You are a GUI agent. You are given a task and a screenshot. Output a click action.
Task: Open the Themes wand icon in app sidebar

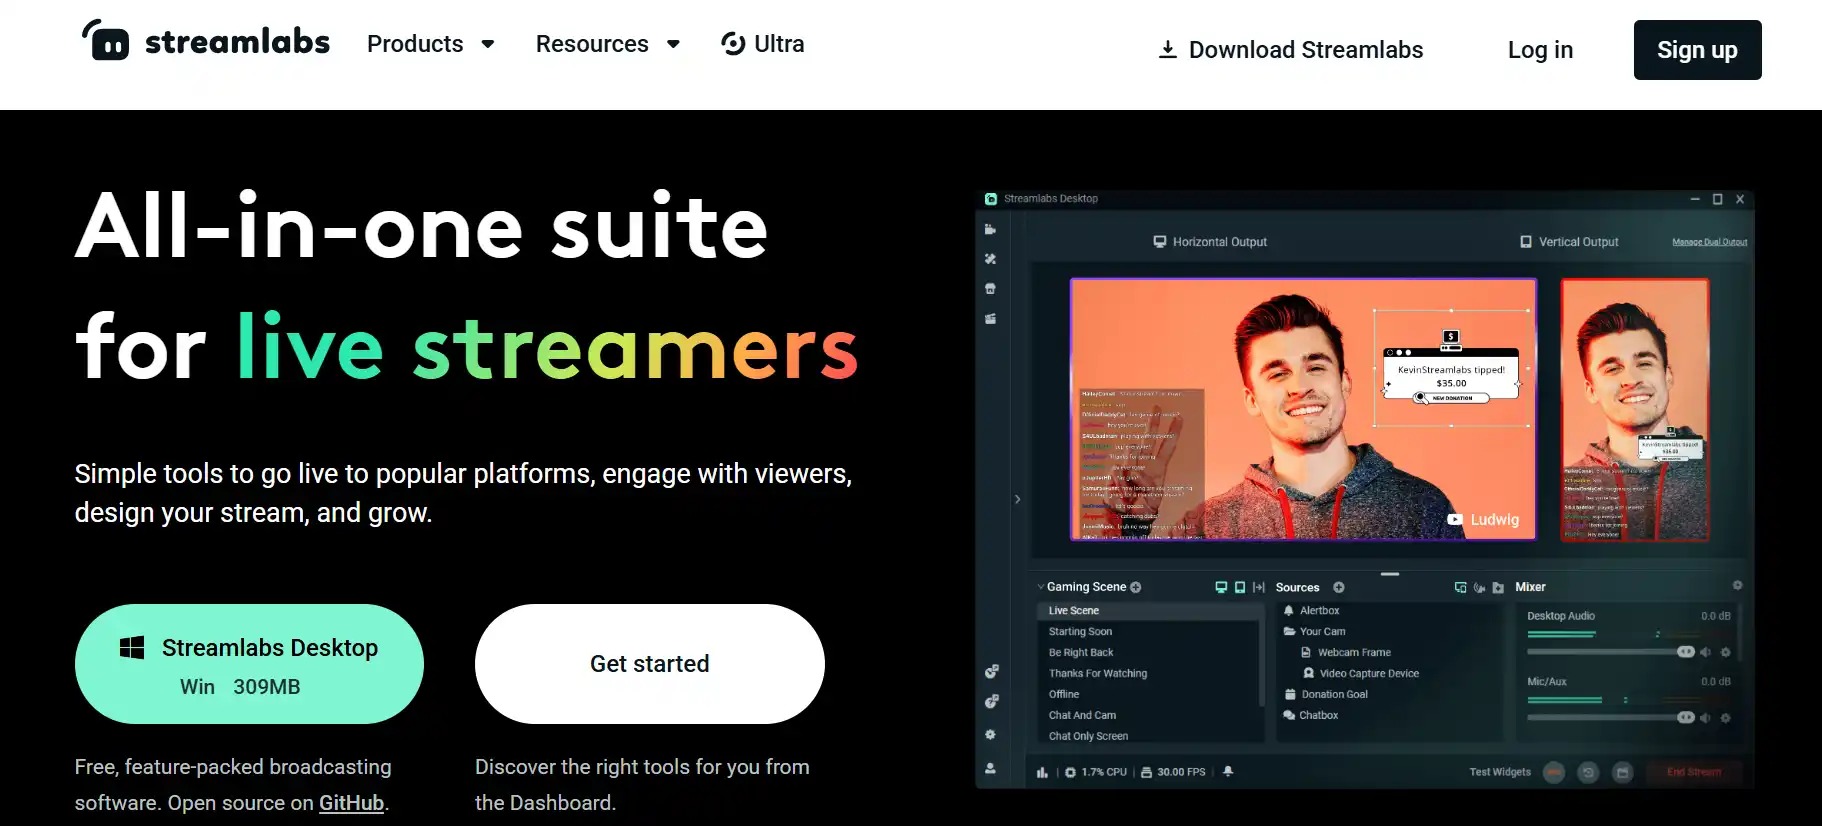[990, 259]
